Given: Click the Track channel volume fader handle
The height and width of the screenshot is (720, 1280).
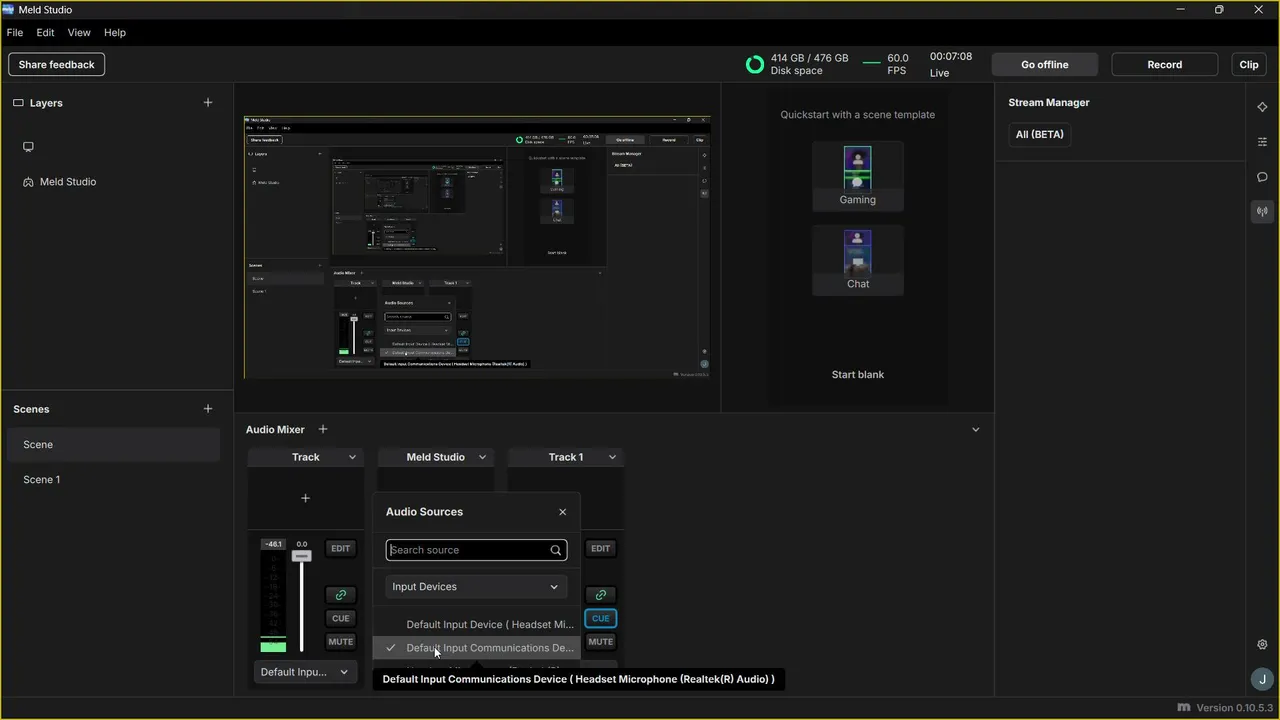Looking at the screenshot, I should tap(301, 556).
